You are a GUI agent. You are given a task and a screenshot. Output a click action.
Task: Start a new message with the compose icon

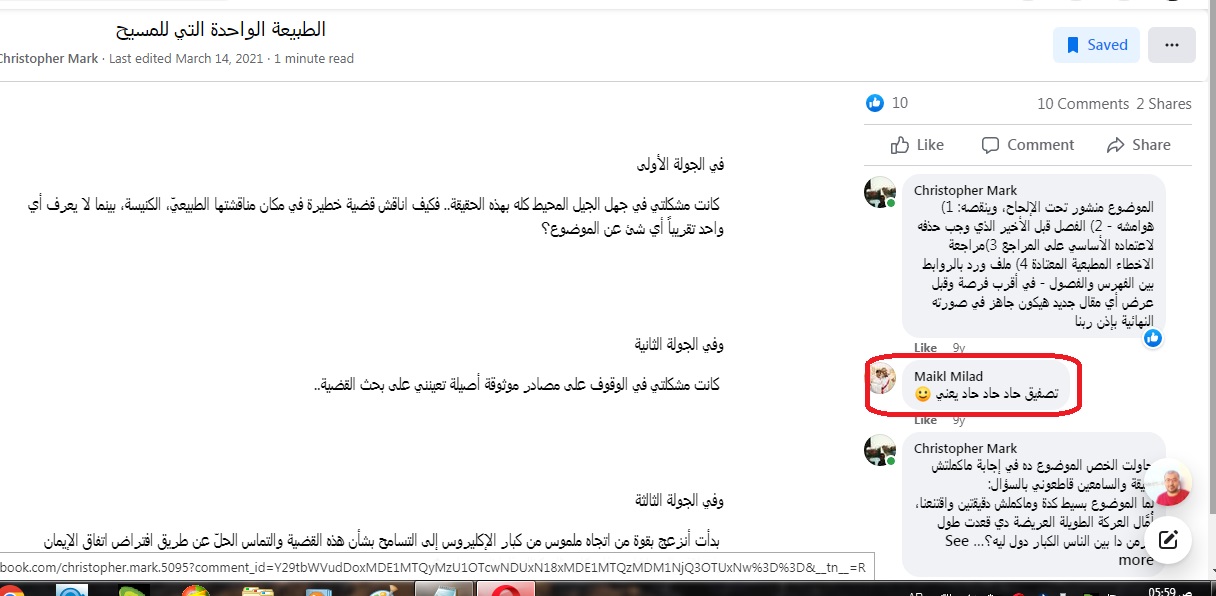[1167, 541]
